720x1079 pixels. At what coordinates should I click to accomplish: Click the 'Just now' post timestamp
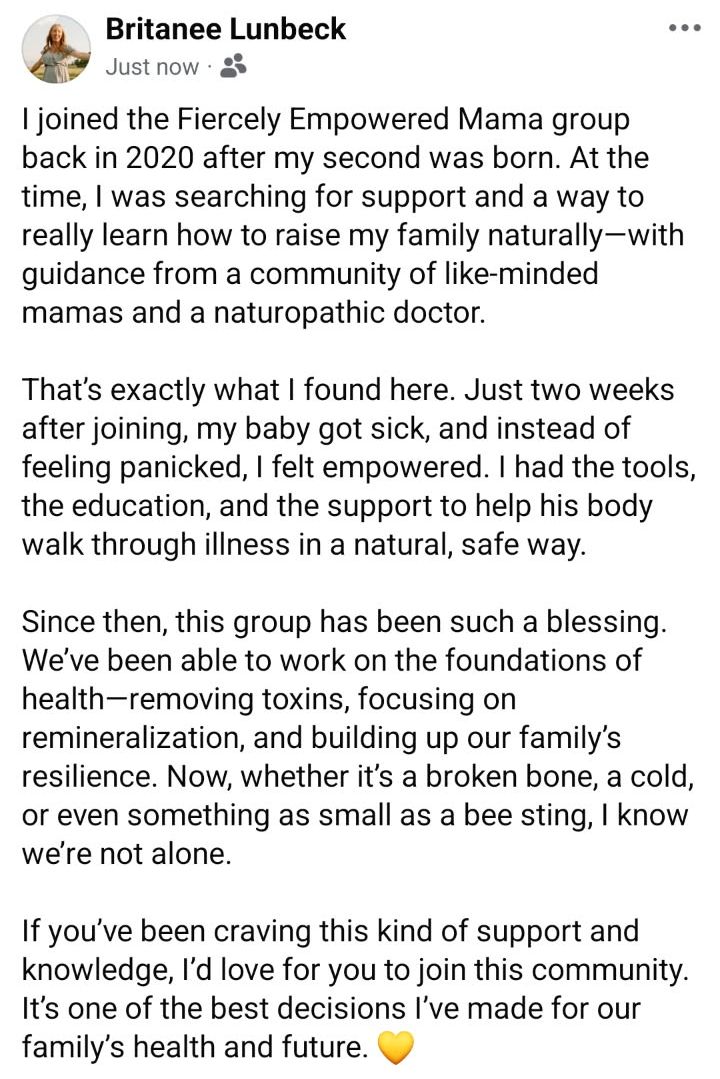tap(151, 67)
